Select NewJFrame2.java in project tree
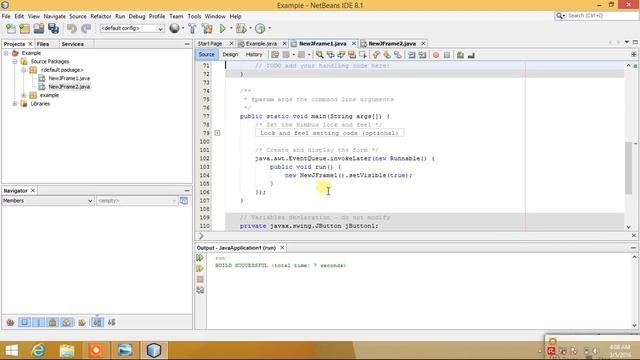This screenshot has width=640, height=360. [69, 87]
